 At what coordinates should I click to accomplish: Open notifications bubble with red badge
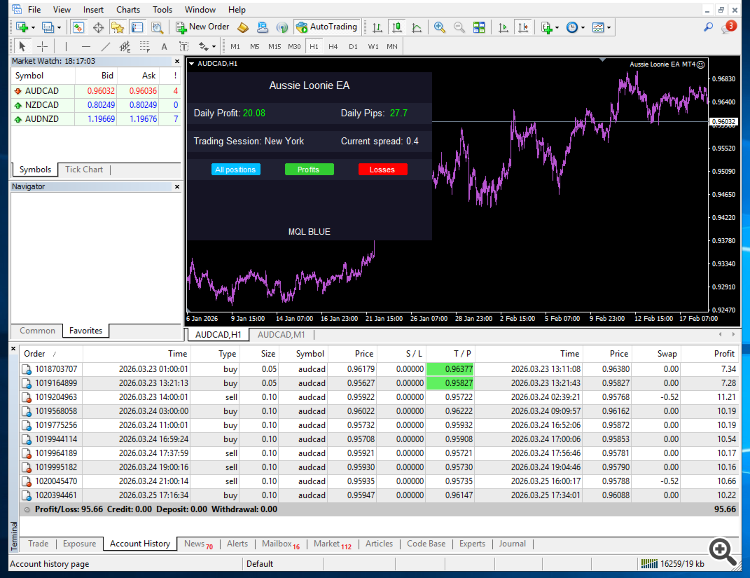[729, 27]
